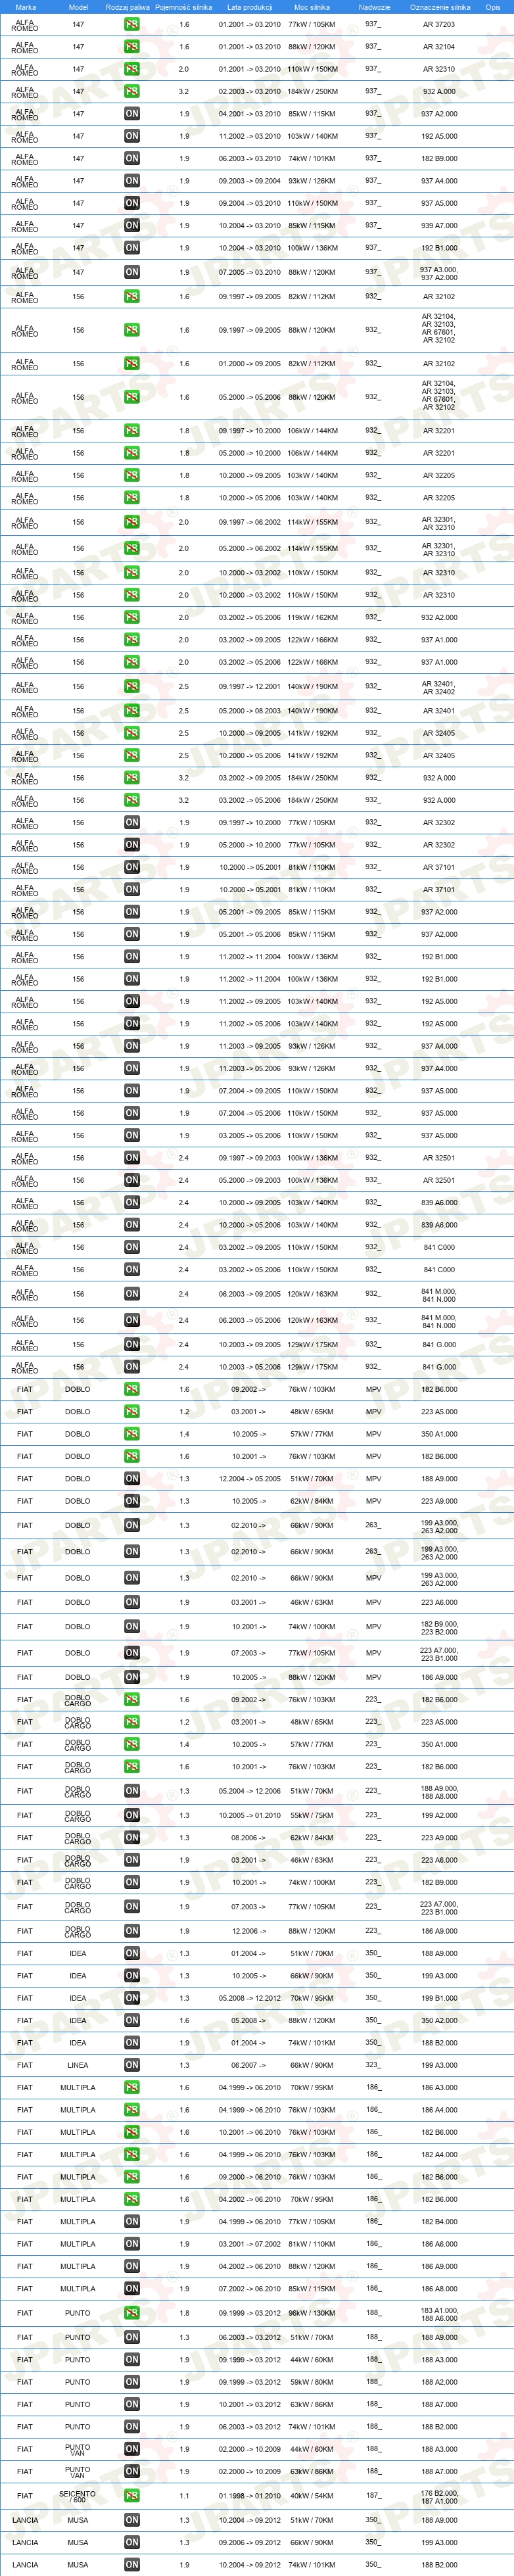The width and height of the screenshot is (514, 2576).
Task: Click ON icon in 147 row with 937 A3.000, 937 A2.000
Action: tap(132, 272)
